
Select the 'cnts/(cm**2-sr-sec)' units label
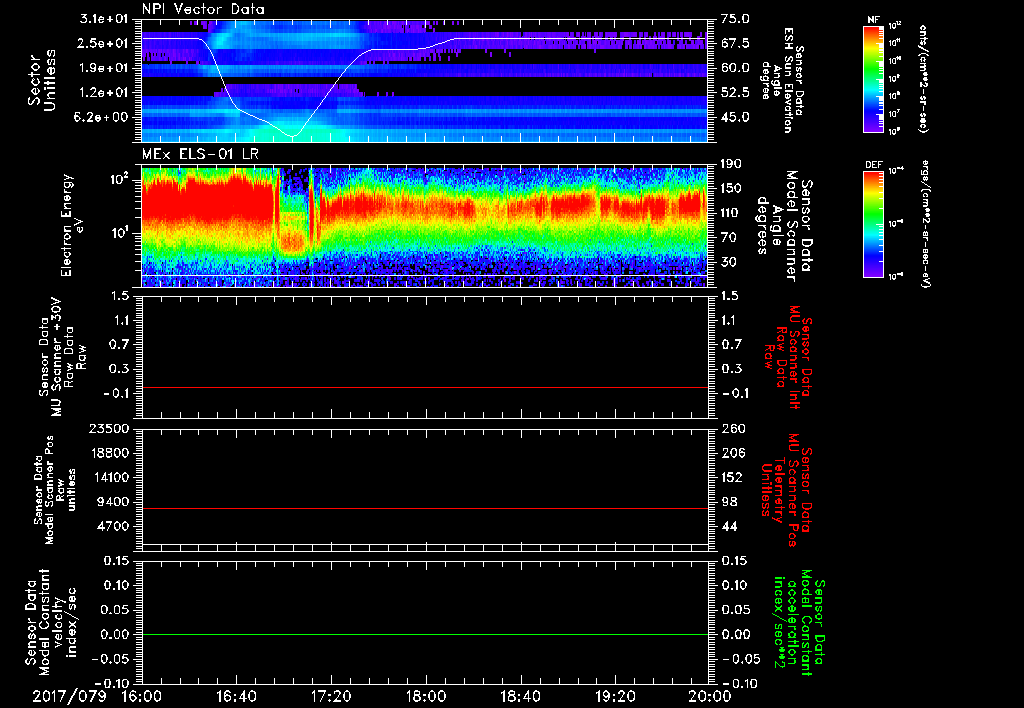click(923, 79)
